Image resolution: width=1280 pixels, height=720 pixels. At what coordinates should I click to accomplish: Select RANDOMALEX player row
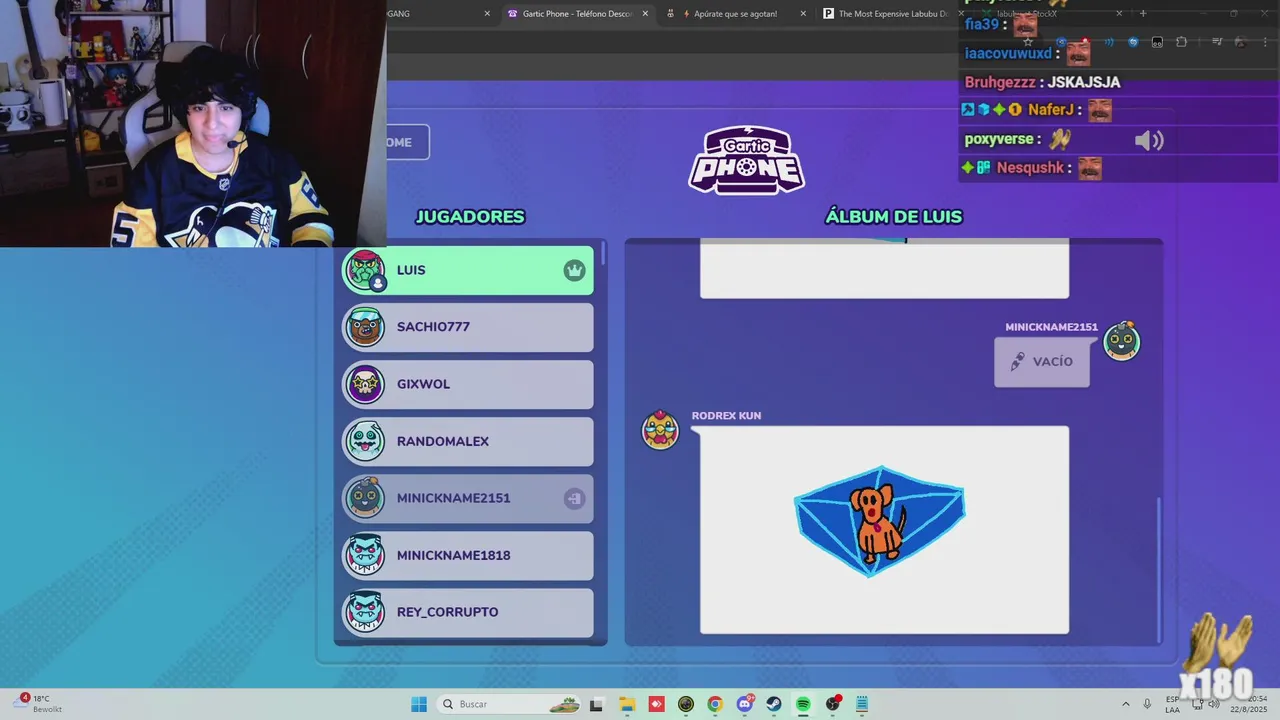pyautogui.click(x=468, y=441)
